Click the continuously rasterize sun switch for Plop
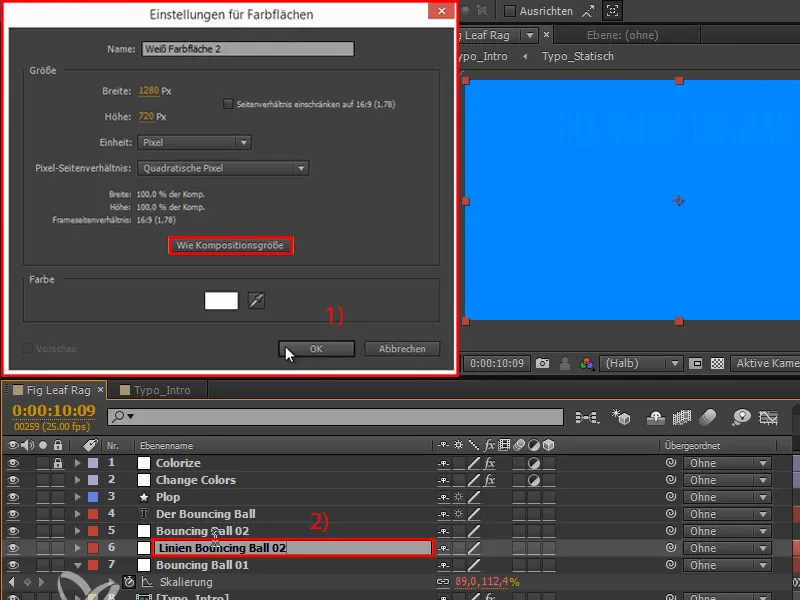 (459, 497)
